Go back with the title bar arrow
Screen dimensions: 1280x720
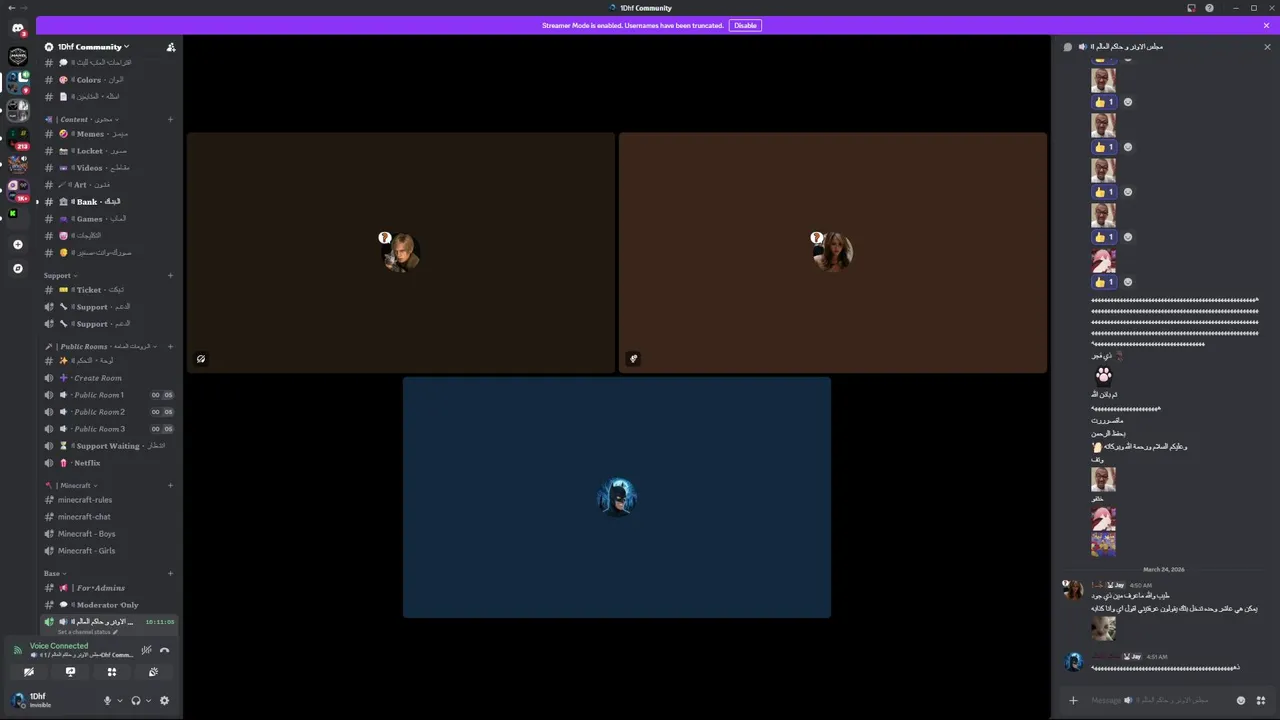10,8
